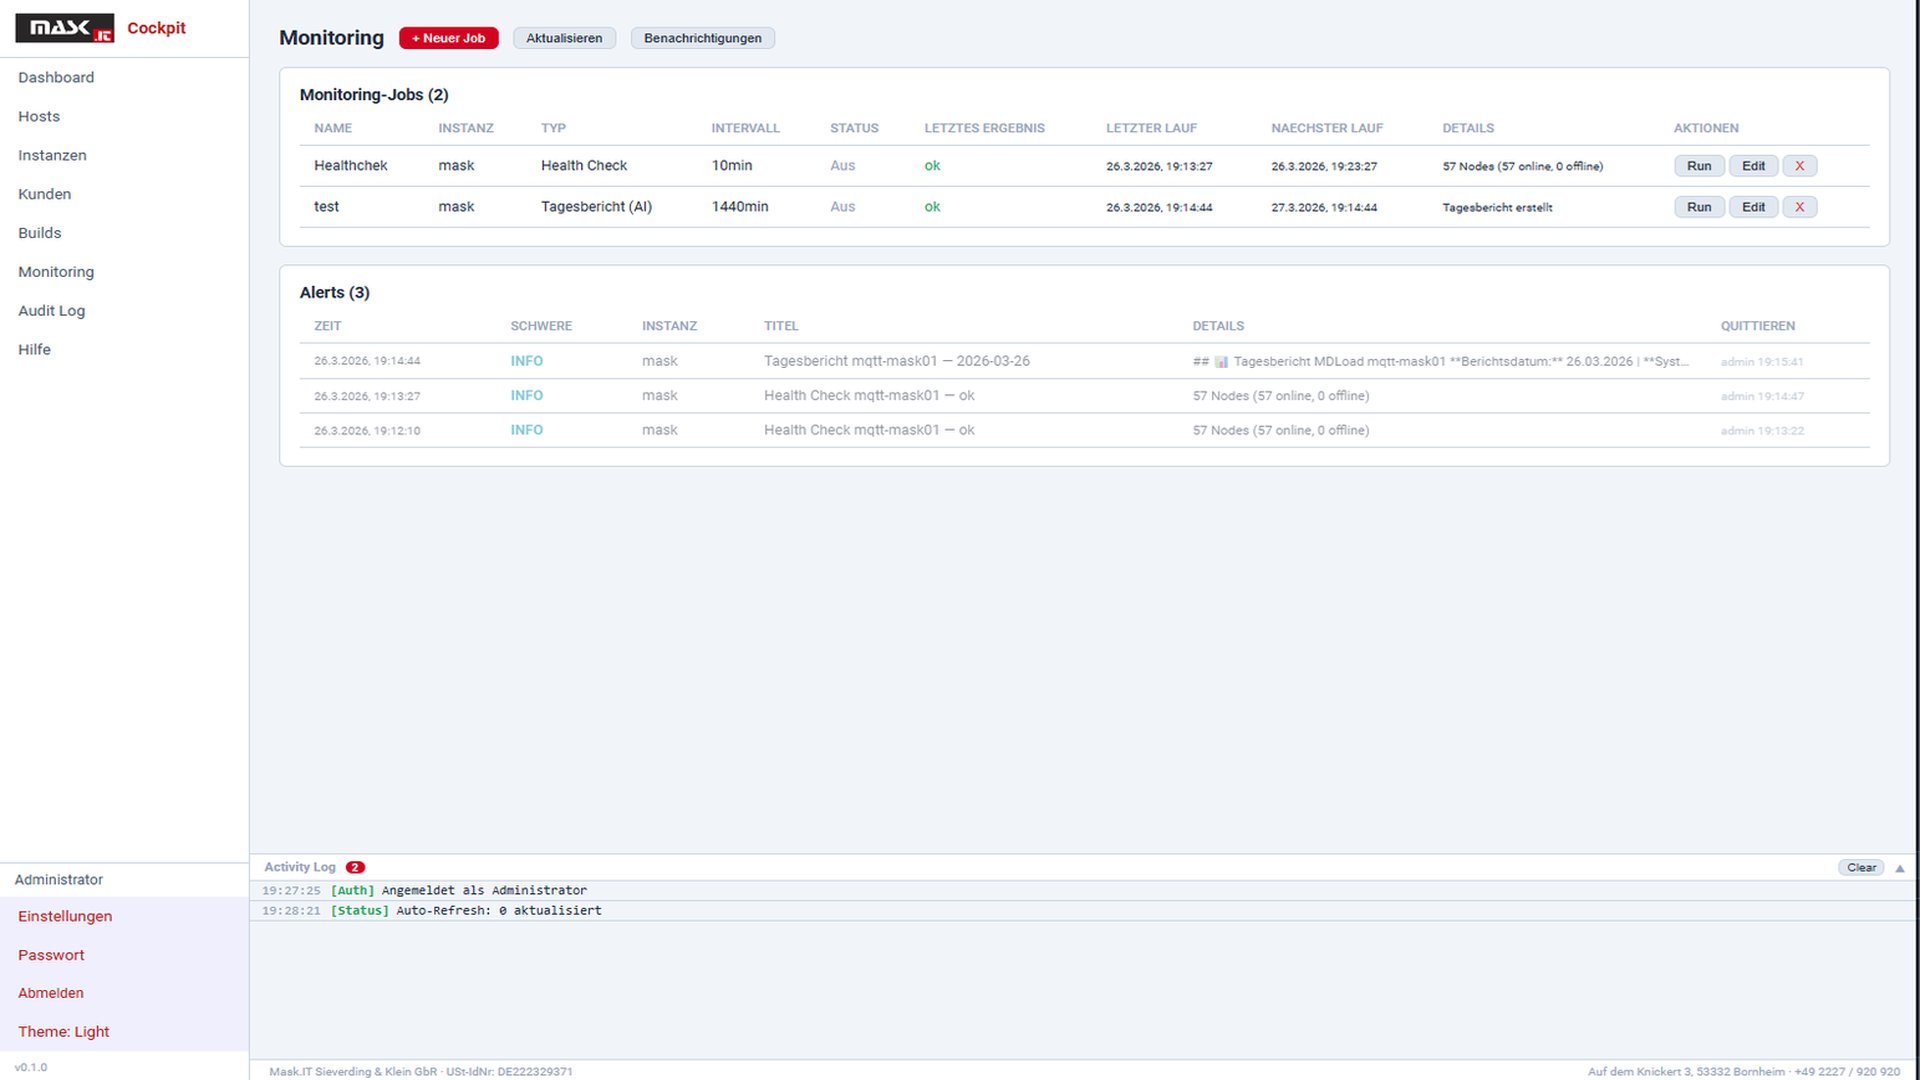Edit the test Tagesbericht job
1920x1080 pixels.
pyautogui.click(x=1753, y=207)
